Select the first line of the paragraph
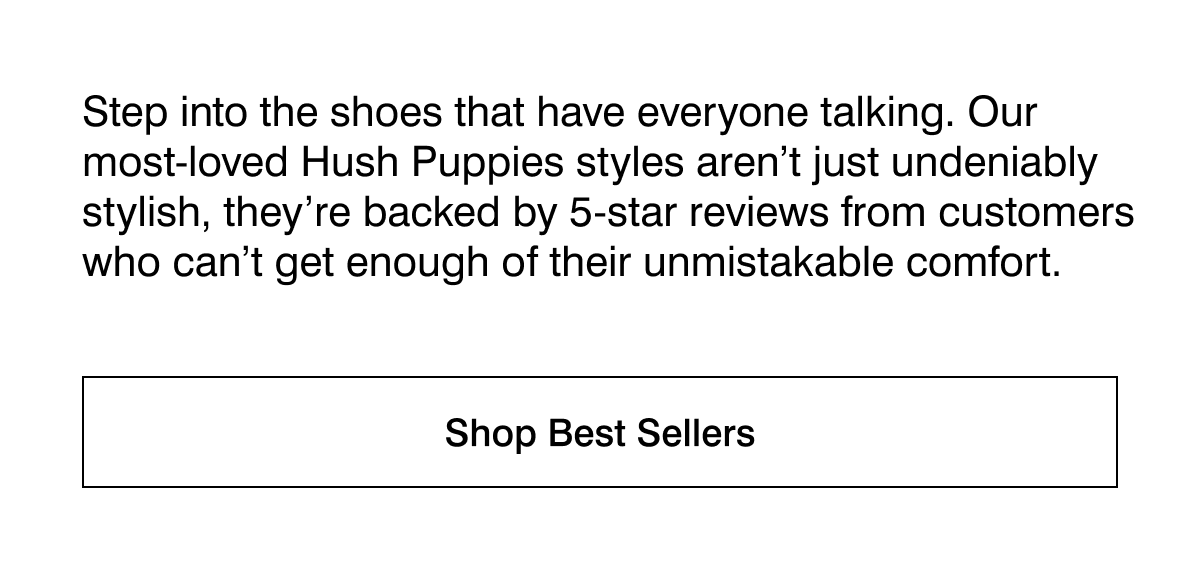Screen dimensions: 1200x584 click(x=560, y=112)
